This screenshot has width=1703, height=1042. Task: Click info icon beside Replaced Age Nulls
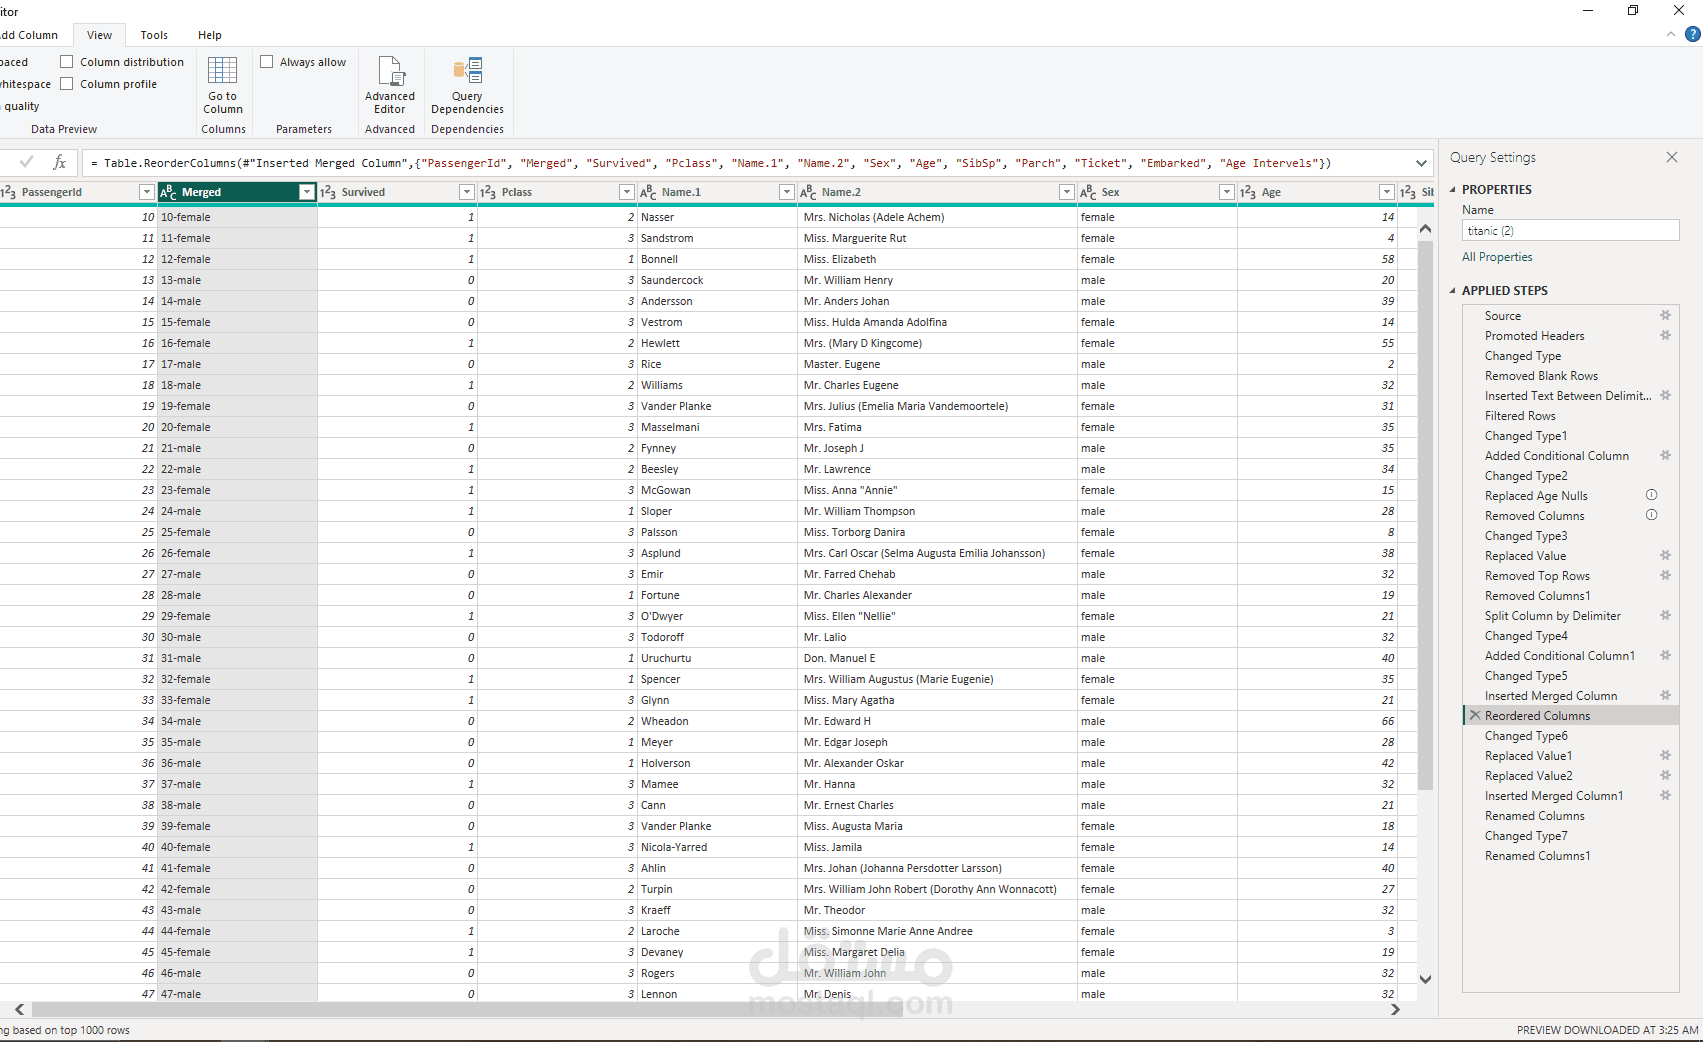(x=1651, y=495)
